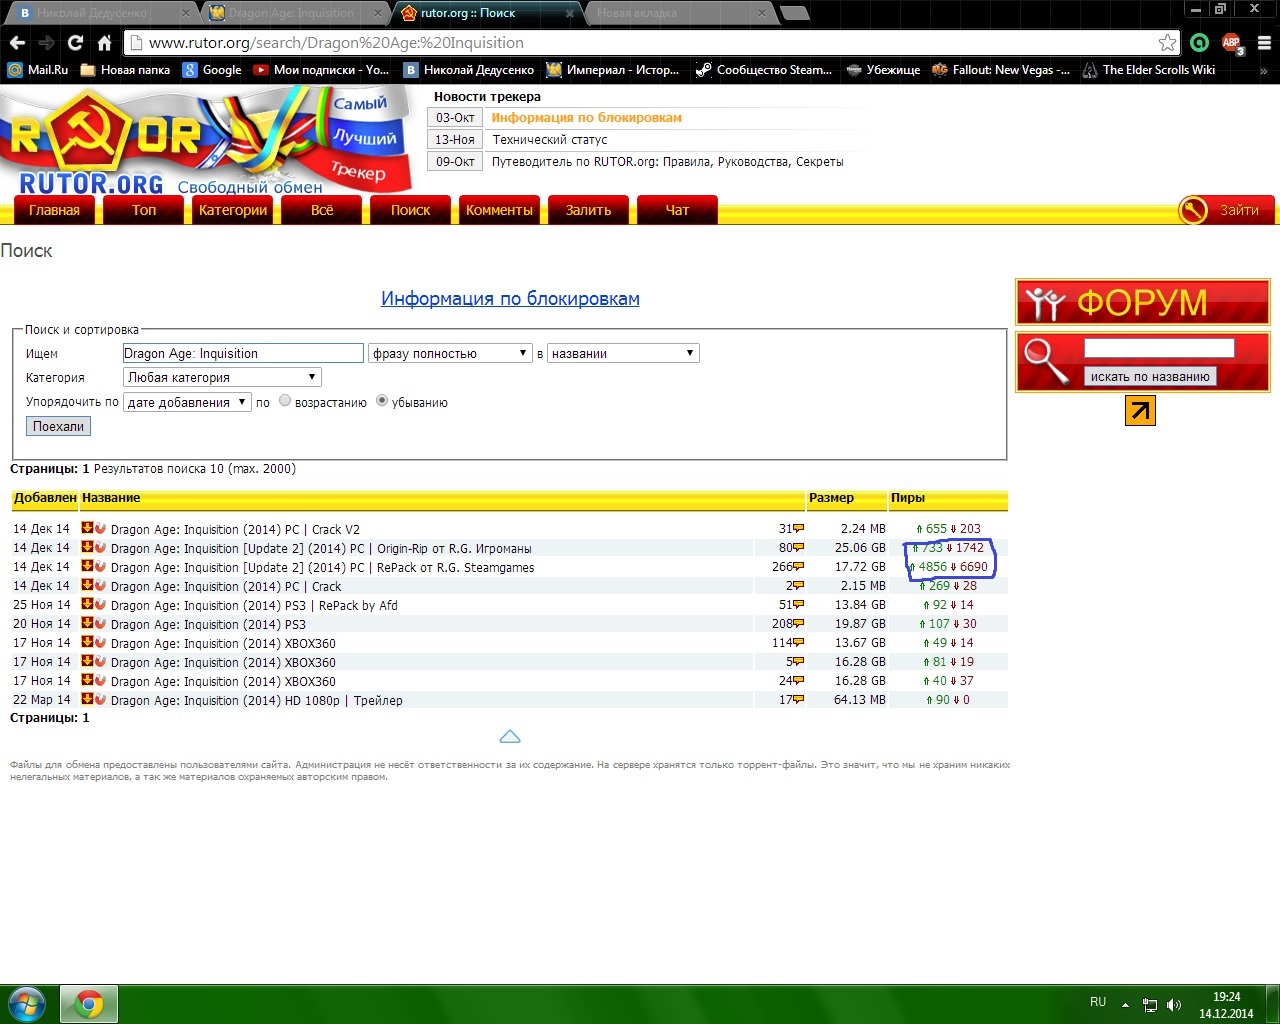Screen dimensions: 1280x1024
Task: Expand bookmarks overflow chevron
Action: point(1263,70)
